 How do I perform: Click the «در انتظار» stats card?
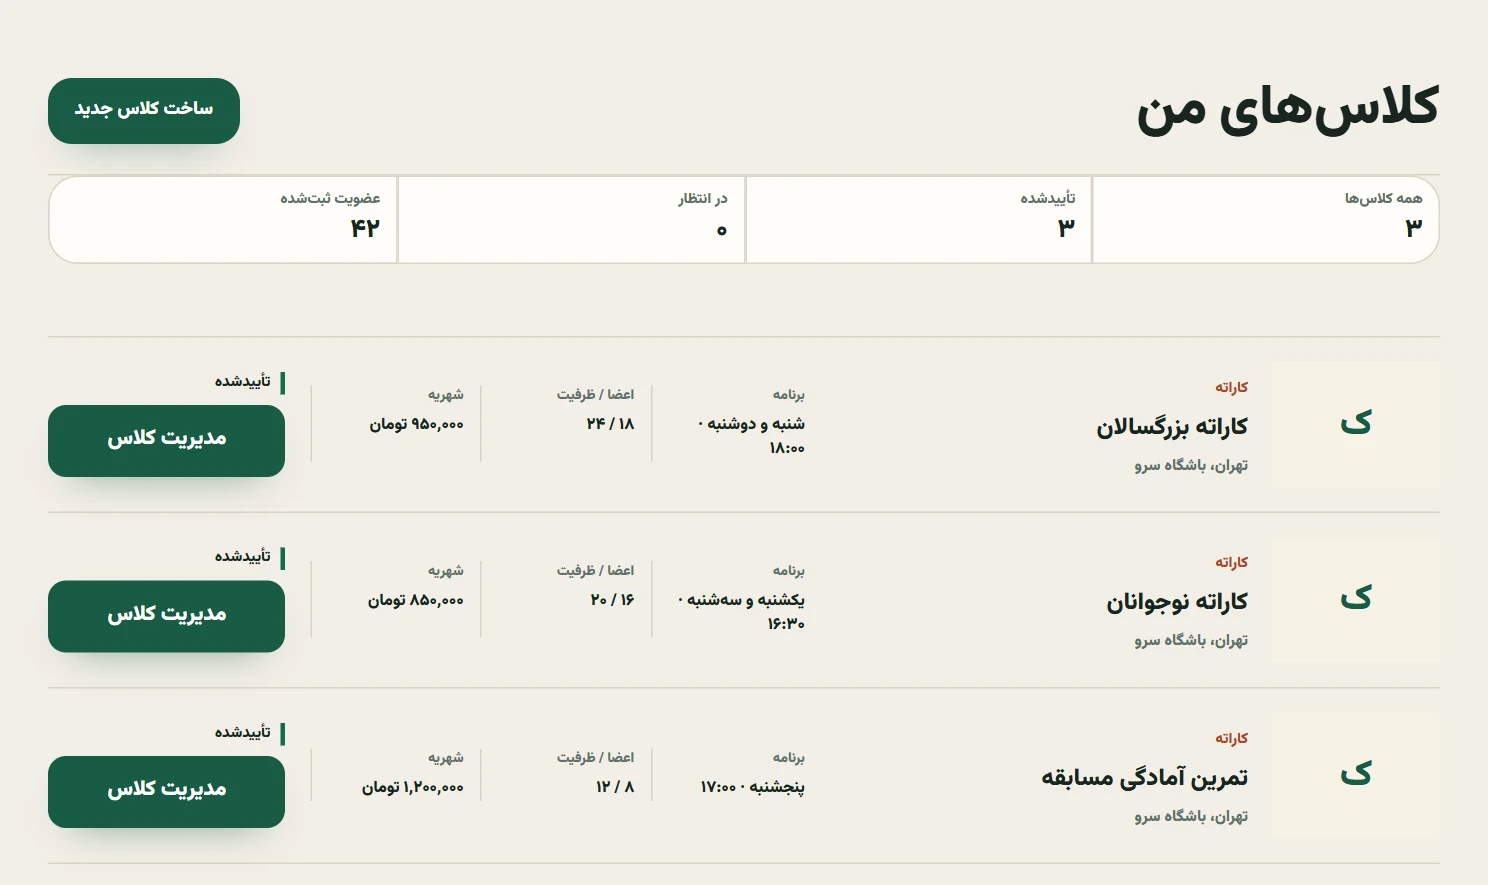(571, 220)
